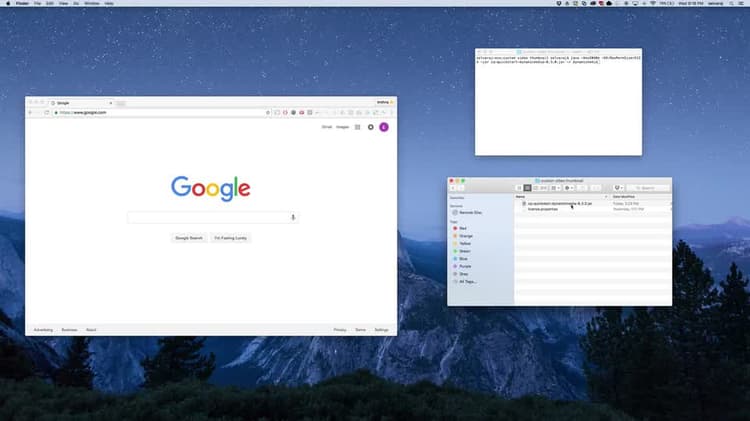Select the Gray tag in Finder sidebar
The image size is (750, 421).
(x=461, y=274)
